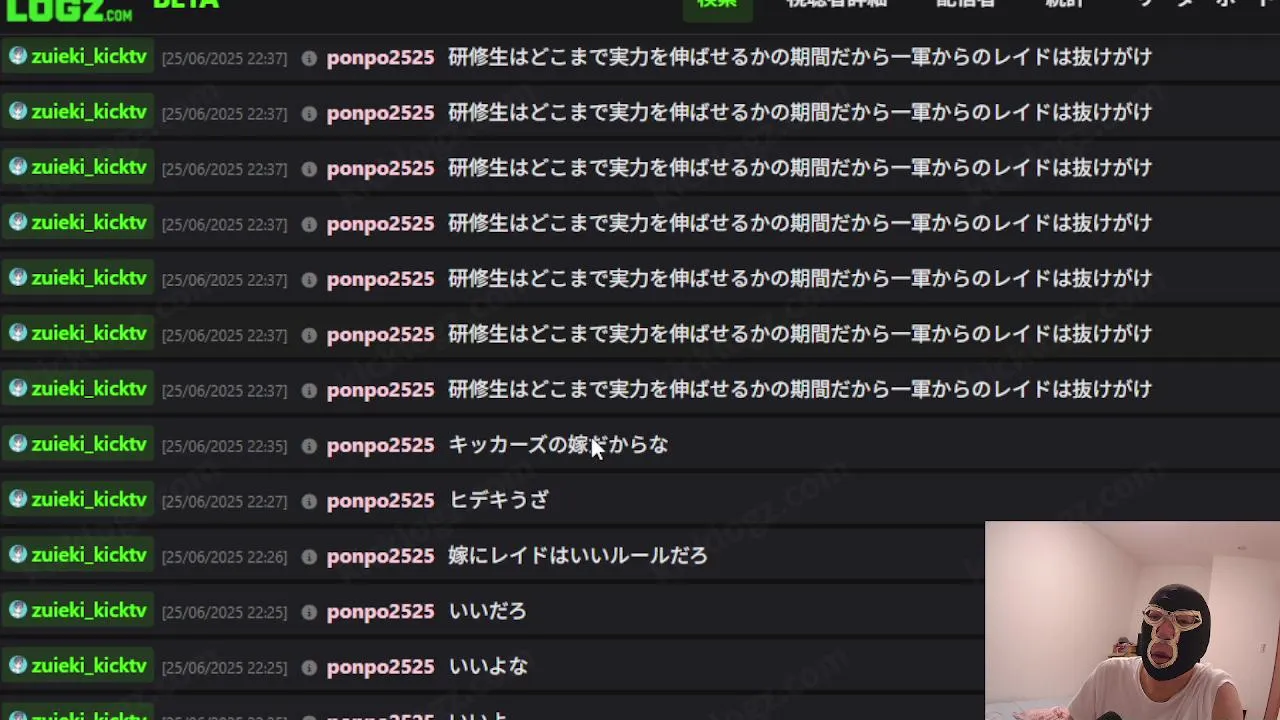Screen dimensions: 1280x720
Task: Open ponpo2525 username on the いいだろ row
Action: coord(380,611)
